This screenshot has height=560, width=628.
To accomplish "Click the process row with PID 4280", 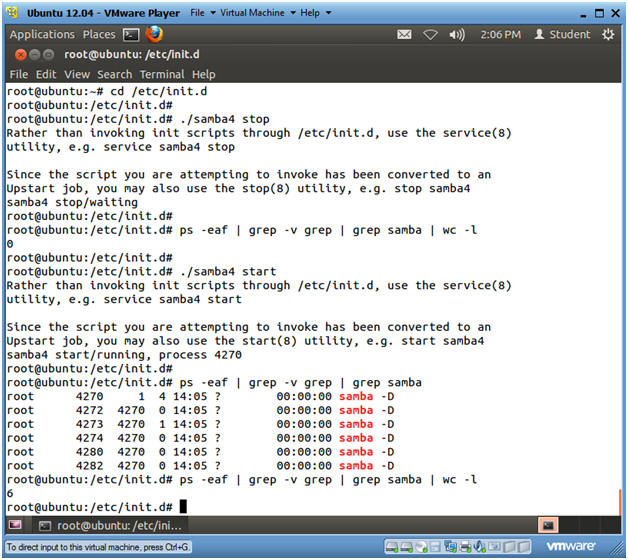I will coord(201,452).
